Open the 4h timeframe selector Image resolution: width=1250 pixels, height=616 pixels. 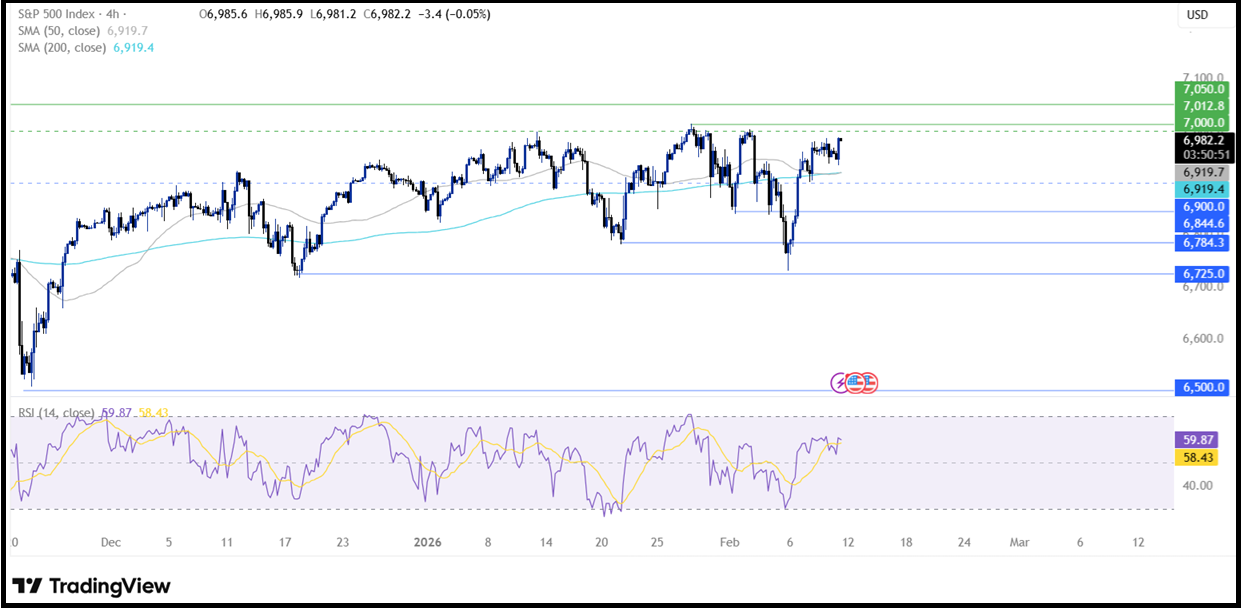coord(114,14)
